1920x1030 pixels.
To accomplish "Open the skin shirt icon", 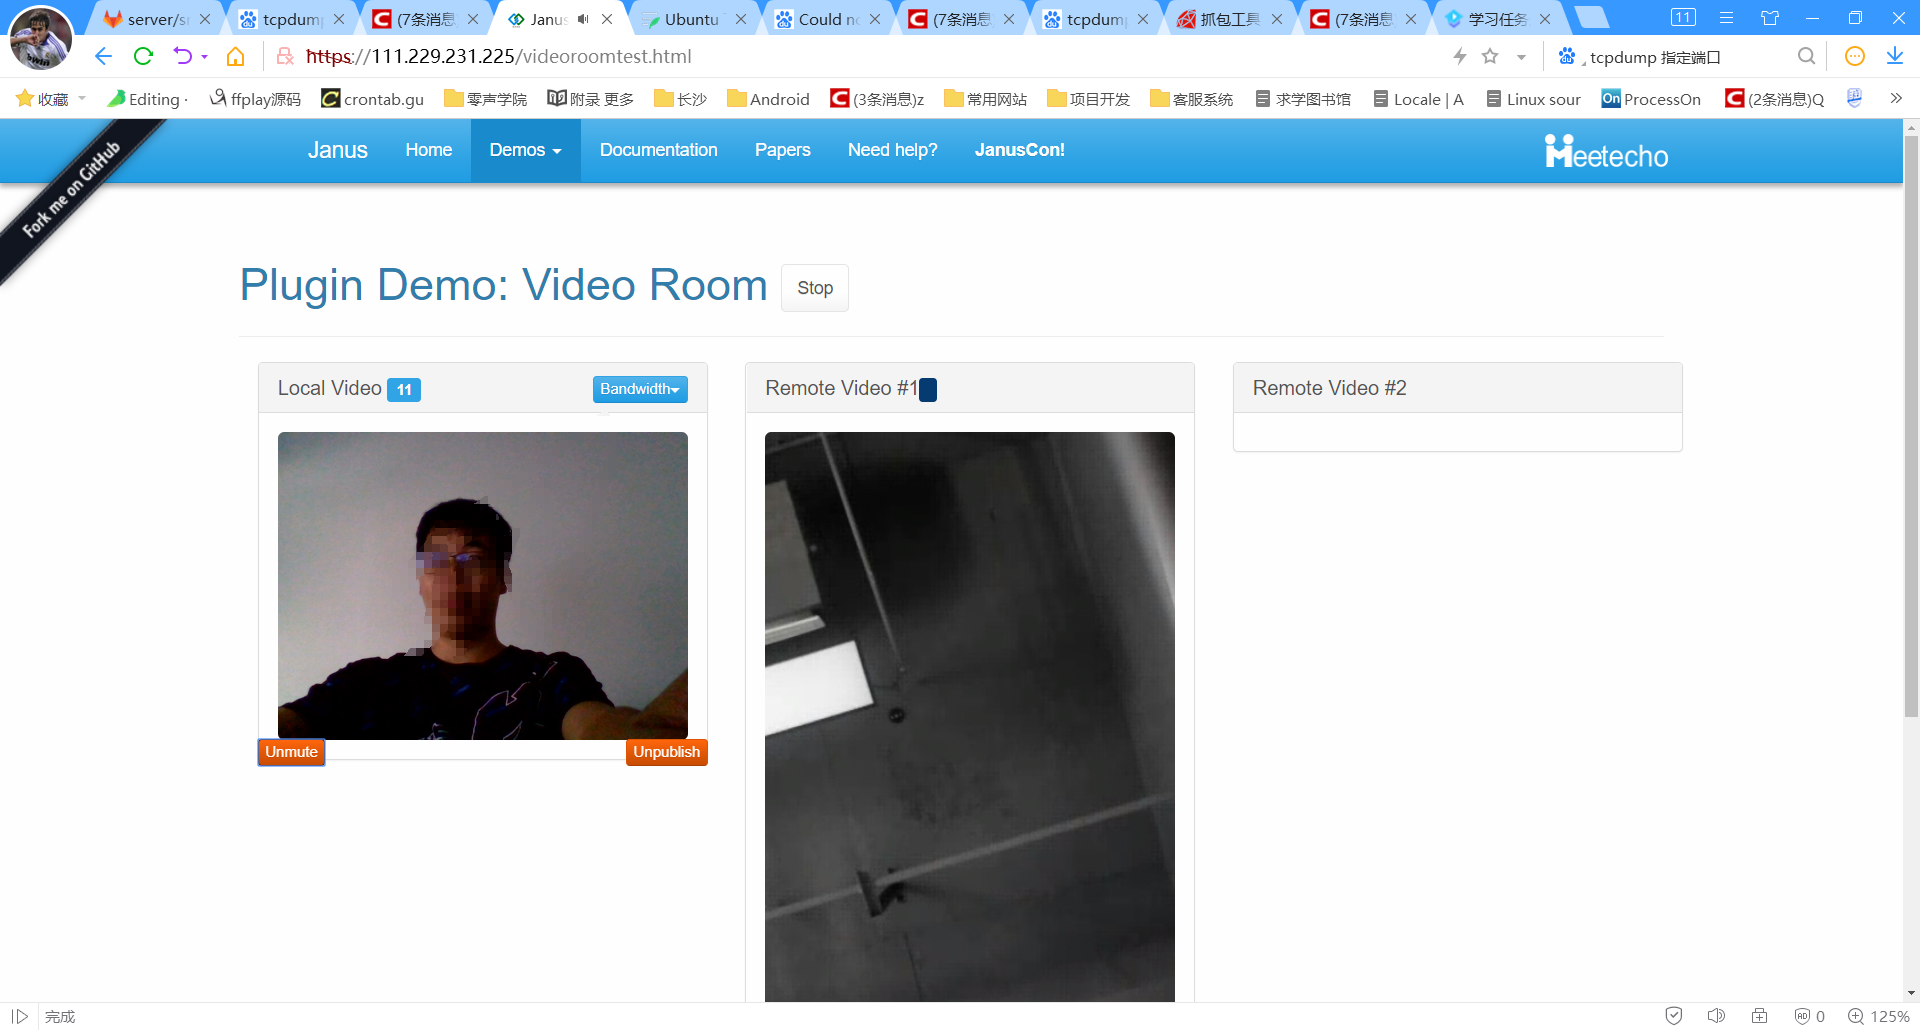I will click(x=1770, y=18).
